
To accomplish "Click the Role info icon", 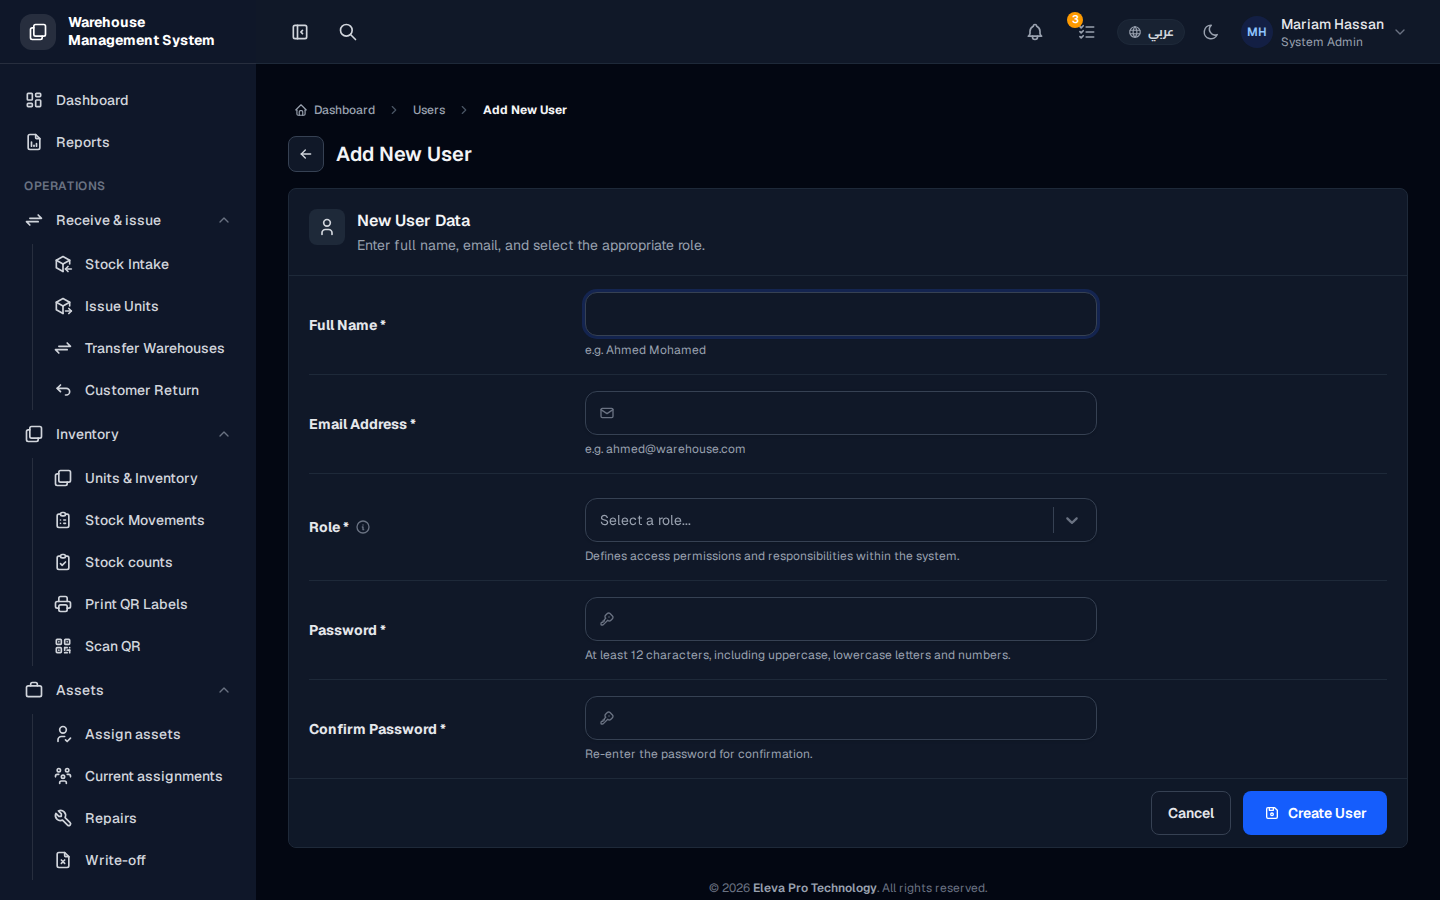I will [x=363, y=527].
